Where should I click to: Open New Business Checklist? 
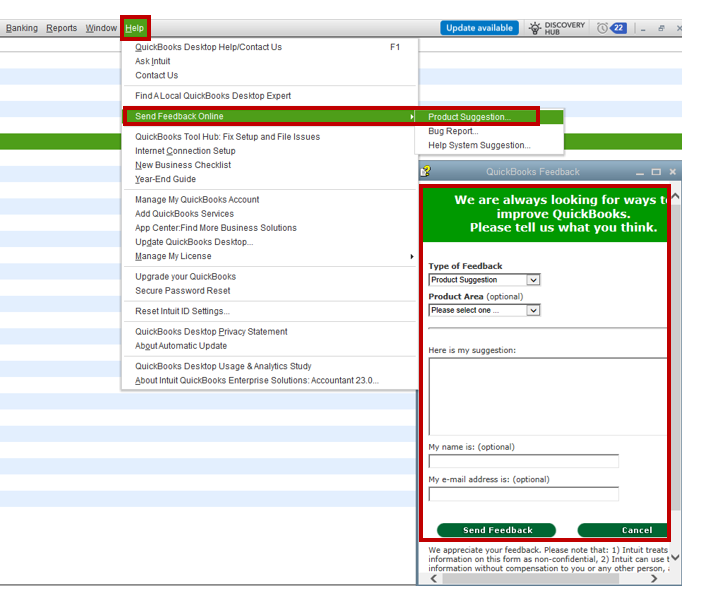point(270,165)
